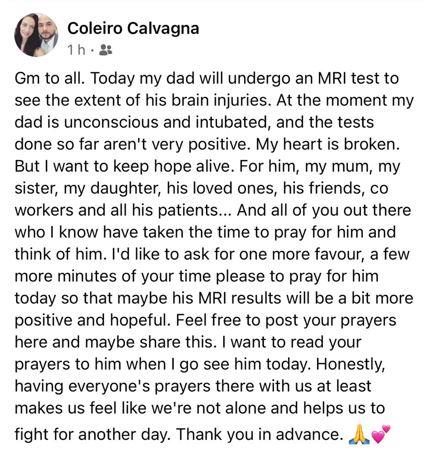
Task: Click the '1 h' post timestamp
Action: click(x=76, y=50)
